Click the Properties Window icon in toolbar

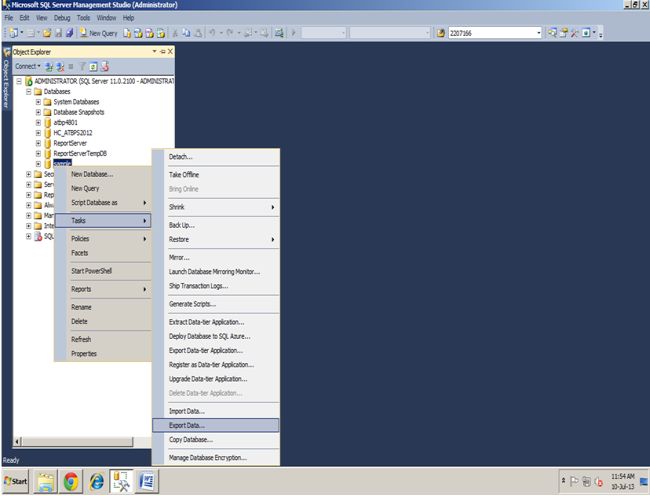563,33
